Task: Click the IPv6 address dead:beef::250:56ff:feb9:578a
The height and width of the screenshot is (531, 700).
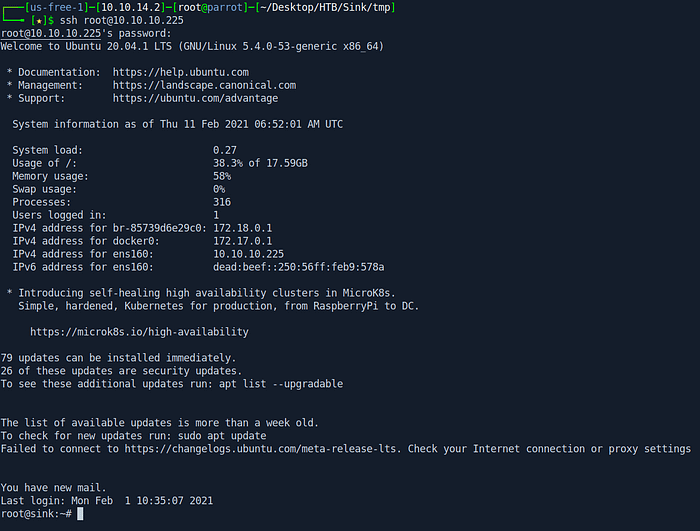Action: pos(298,267)
